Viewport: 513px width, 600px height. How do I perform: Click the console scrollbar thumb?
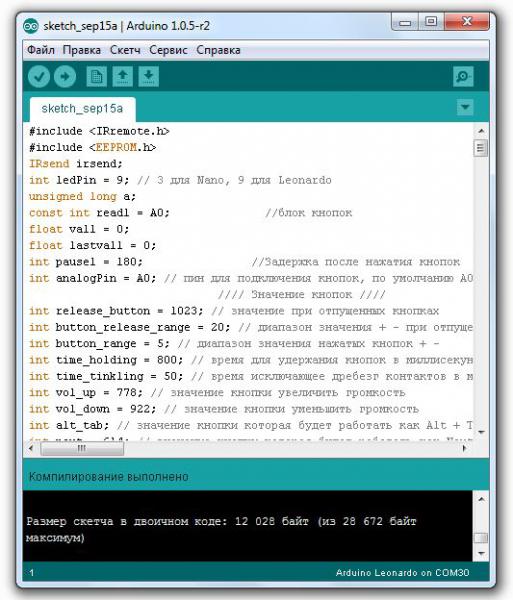[481, 538]
